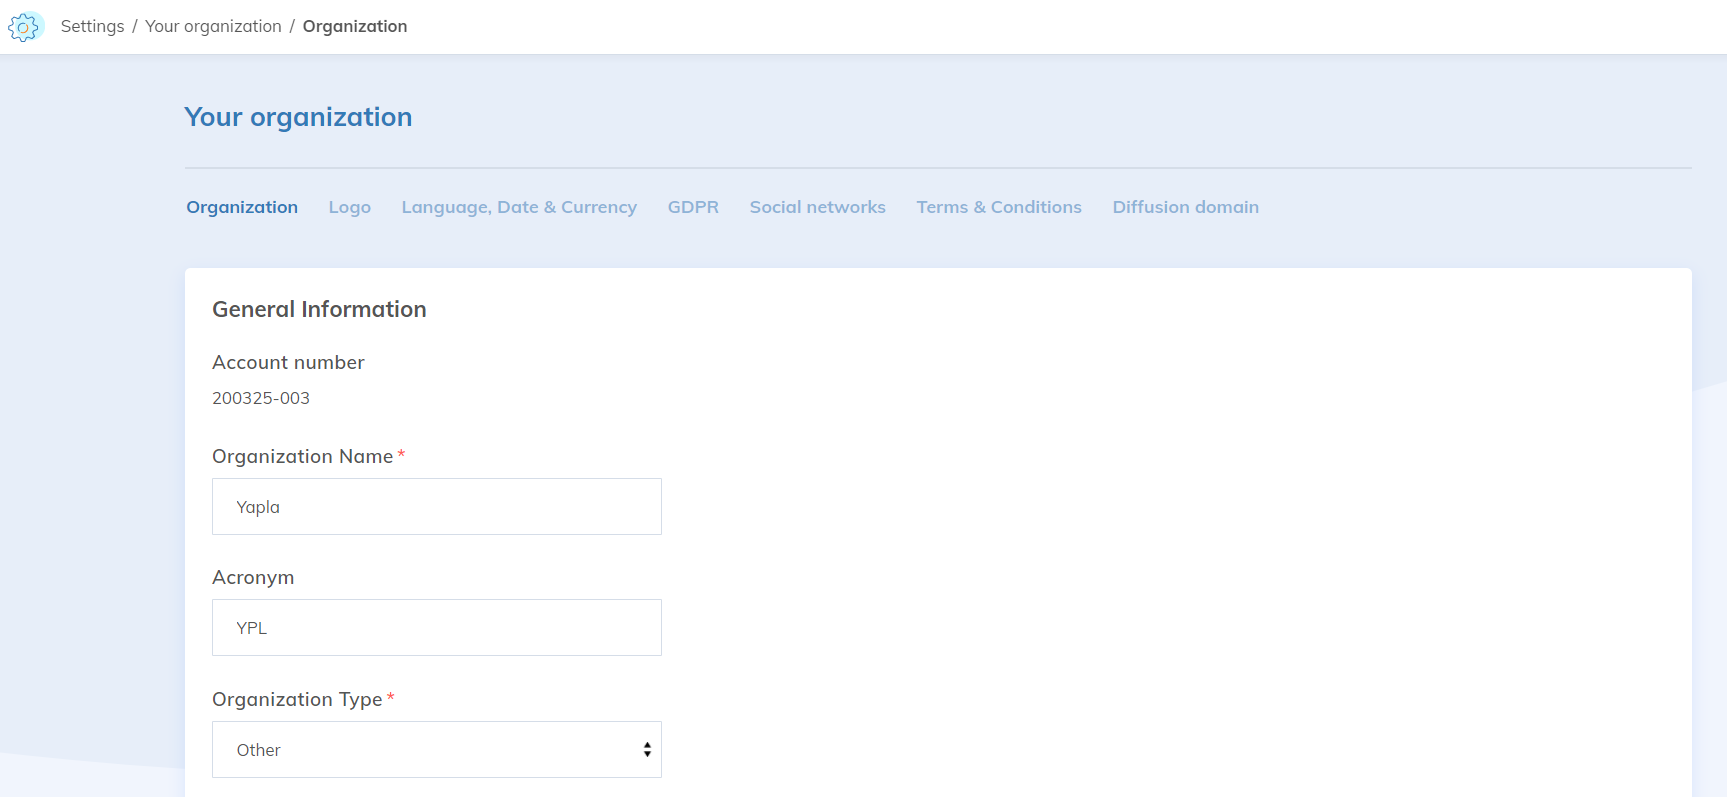This screenshot has height=797, width=1727.
Task: Open the Your organization breadcrumb link
Action: 213,27
